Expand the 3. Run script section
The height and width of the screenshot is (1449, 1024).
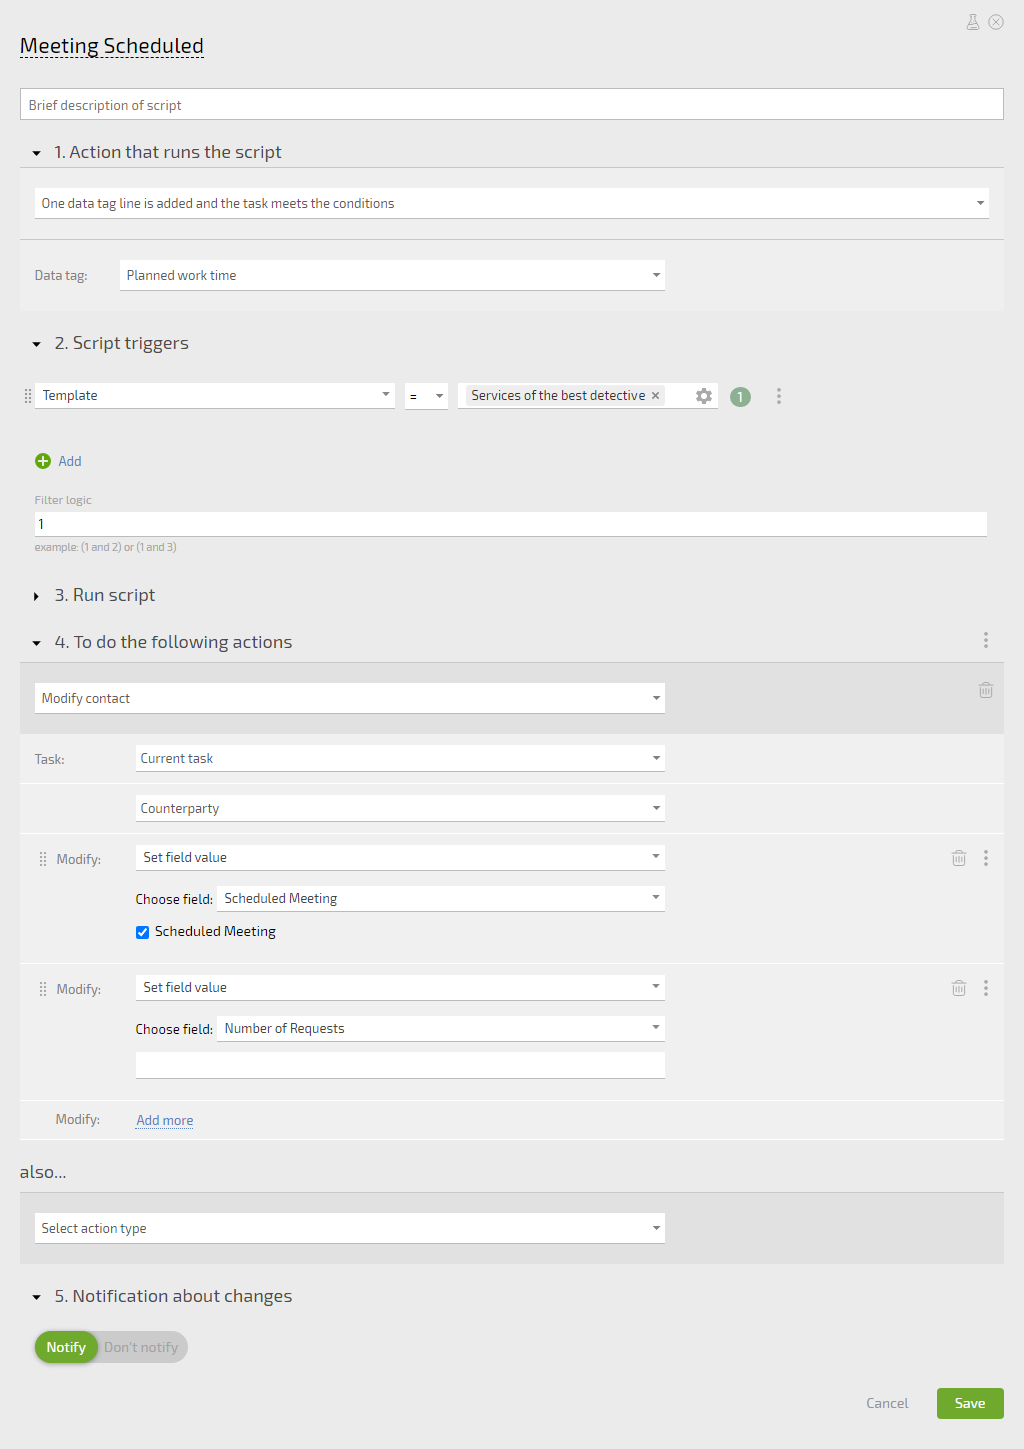(105, 595)
